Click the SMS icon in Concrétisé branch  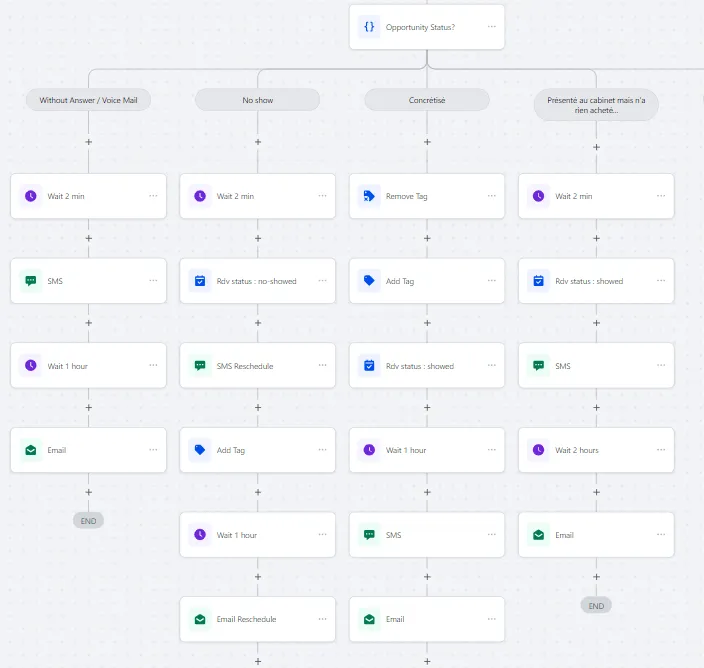tap(369, 535)
